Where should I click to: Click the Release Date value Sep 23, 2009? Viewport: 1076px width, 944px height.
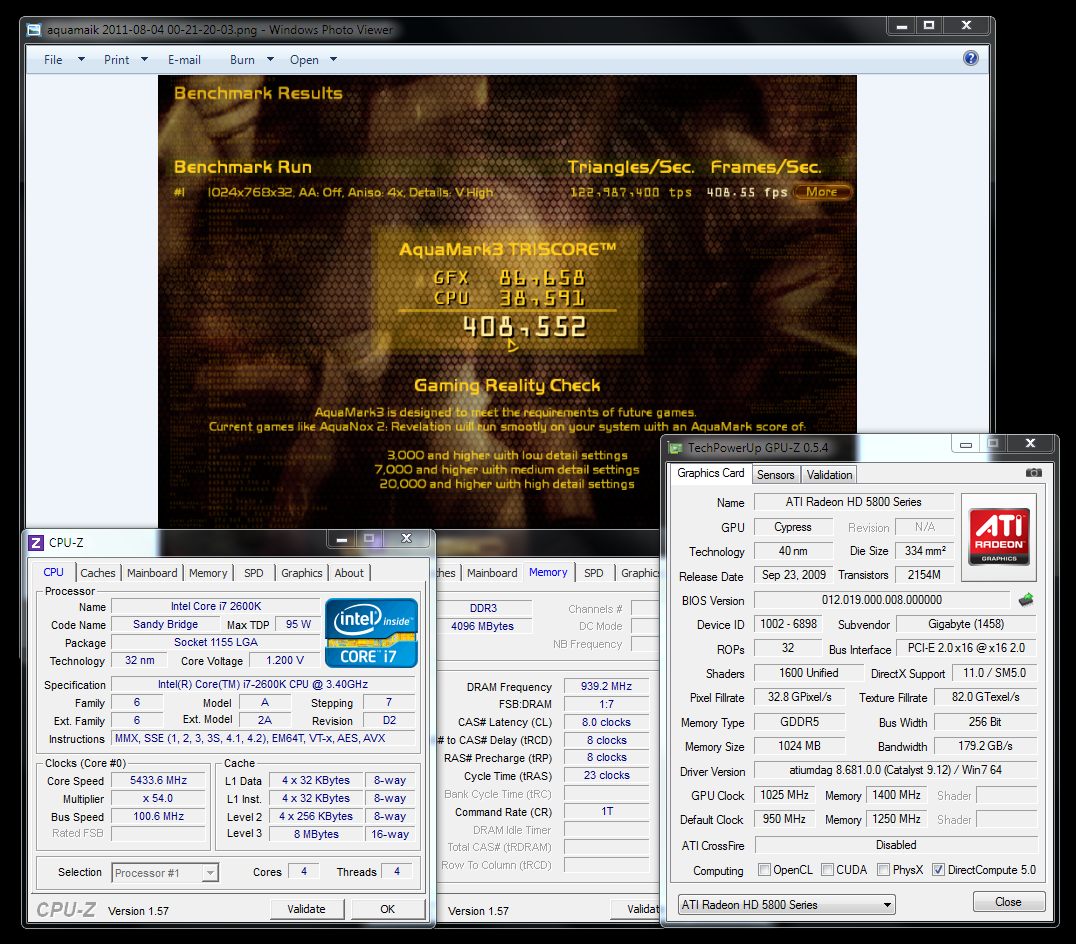tap(793, 575)
